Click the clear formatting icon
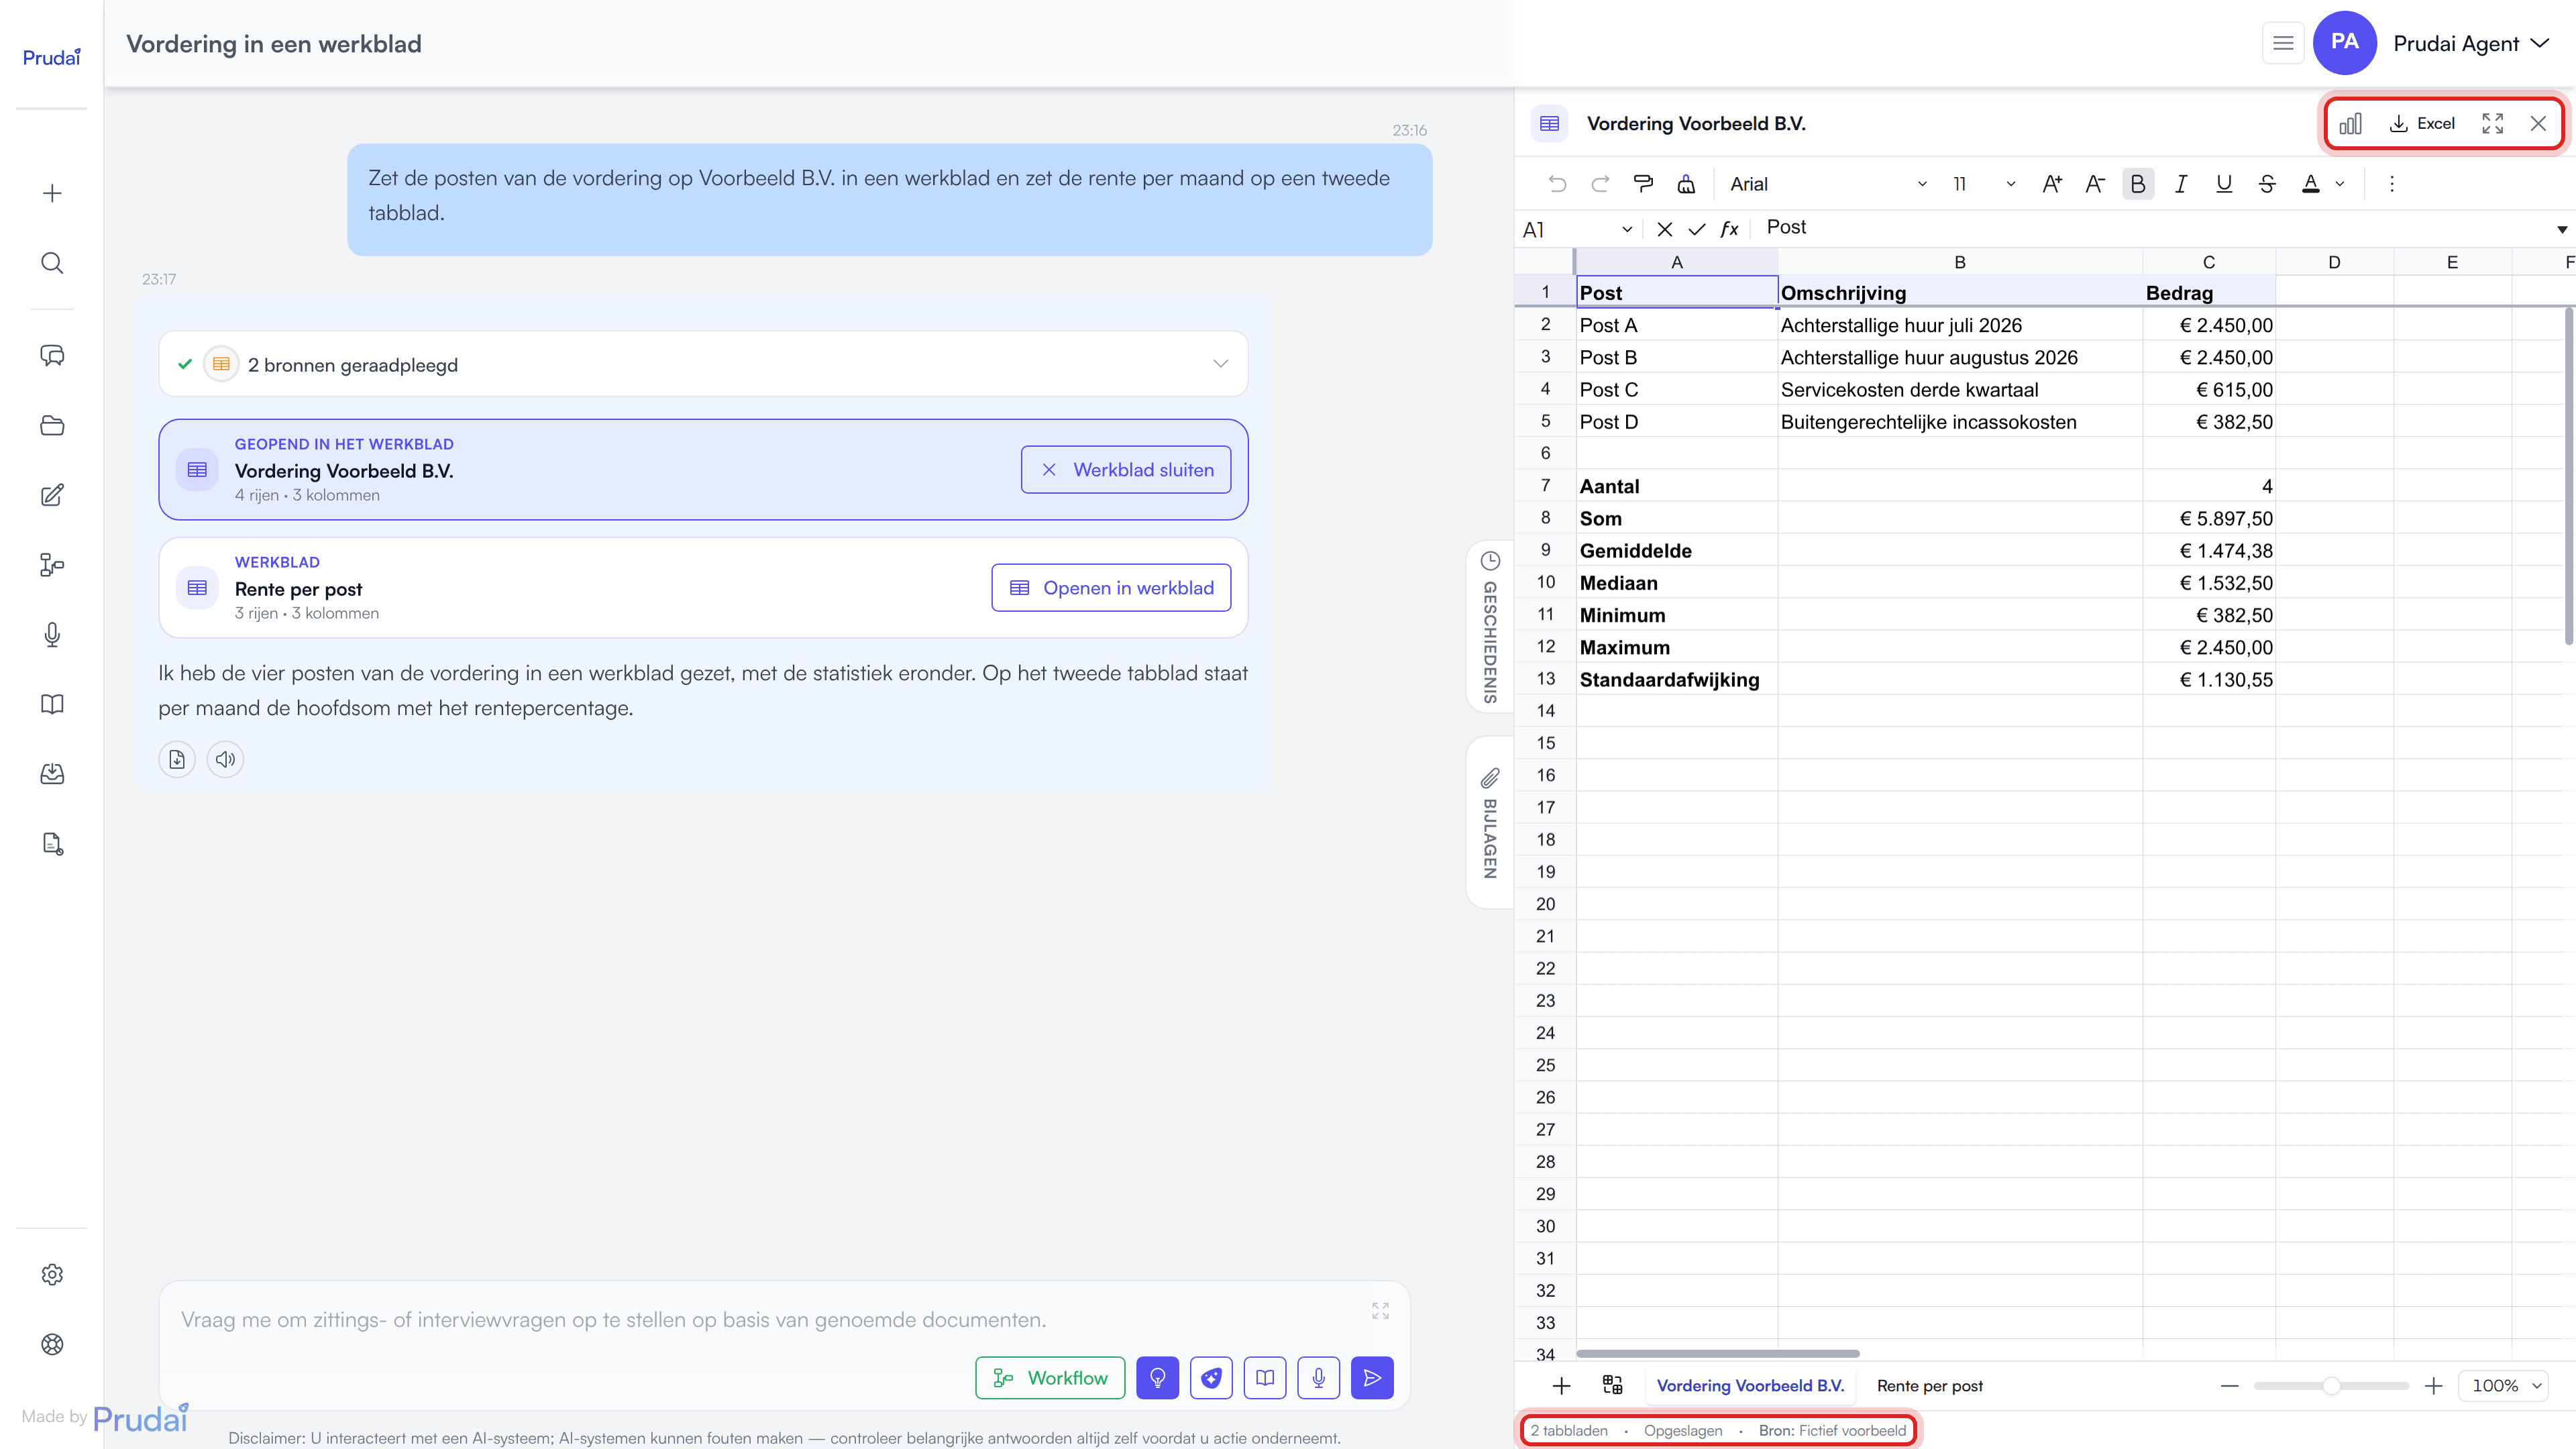Screen dimensions: 2576x1449 pos(1686,184)
